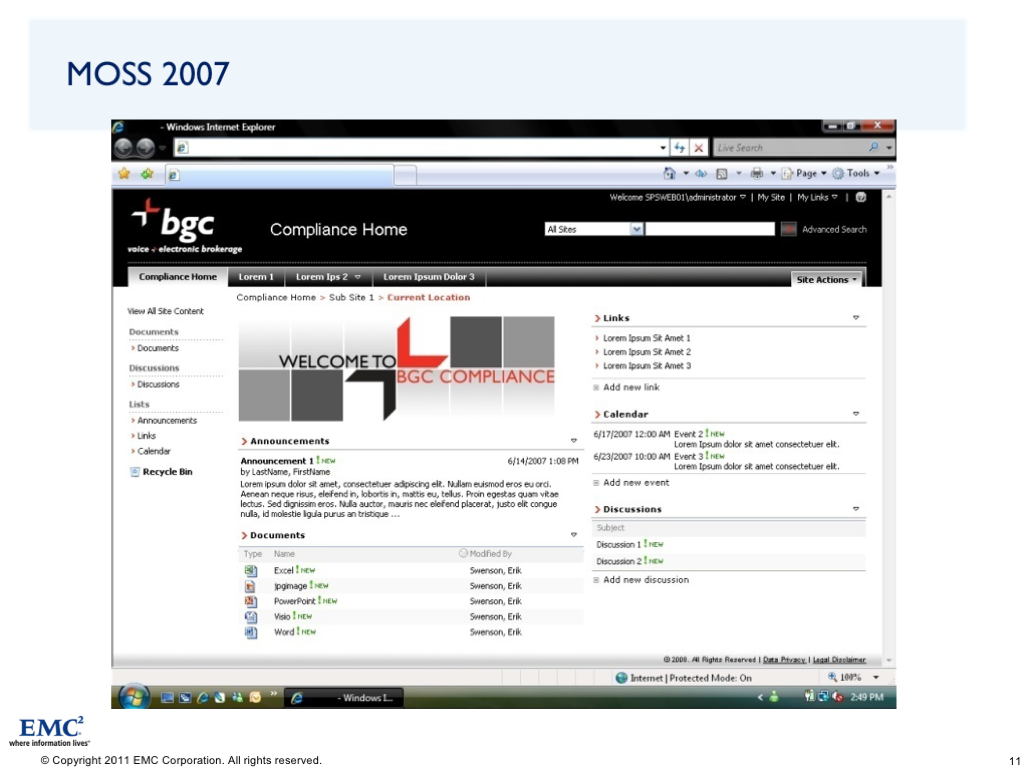Open the Excel document icon
This screenshot has width=1024, height=768.
[x=251, y=570]
